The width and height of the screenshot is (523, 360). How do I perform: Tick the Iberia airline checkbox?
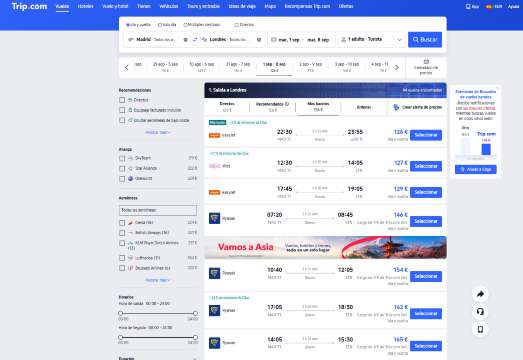[122, 223]
